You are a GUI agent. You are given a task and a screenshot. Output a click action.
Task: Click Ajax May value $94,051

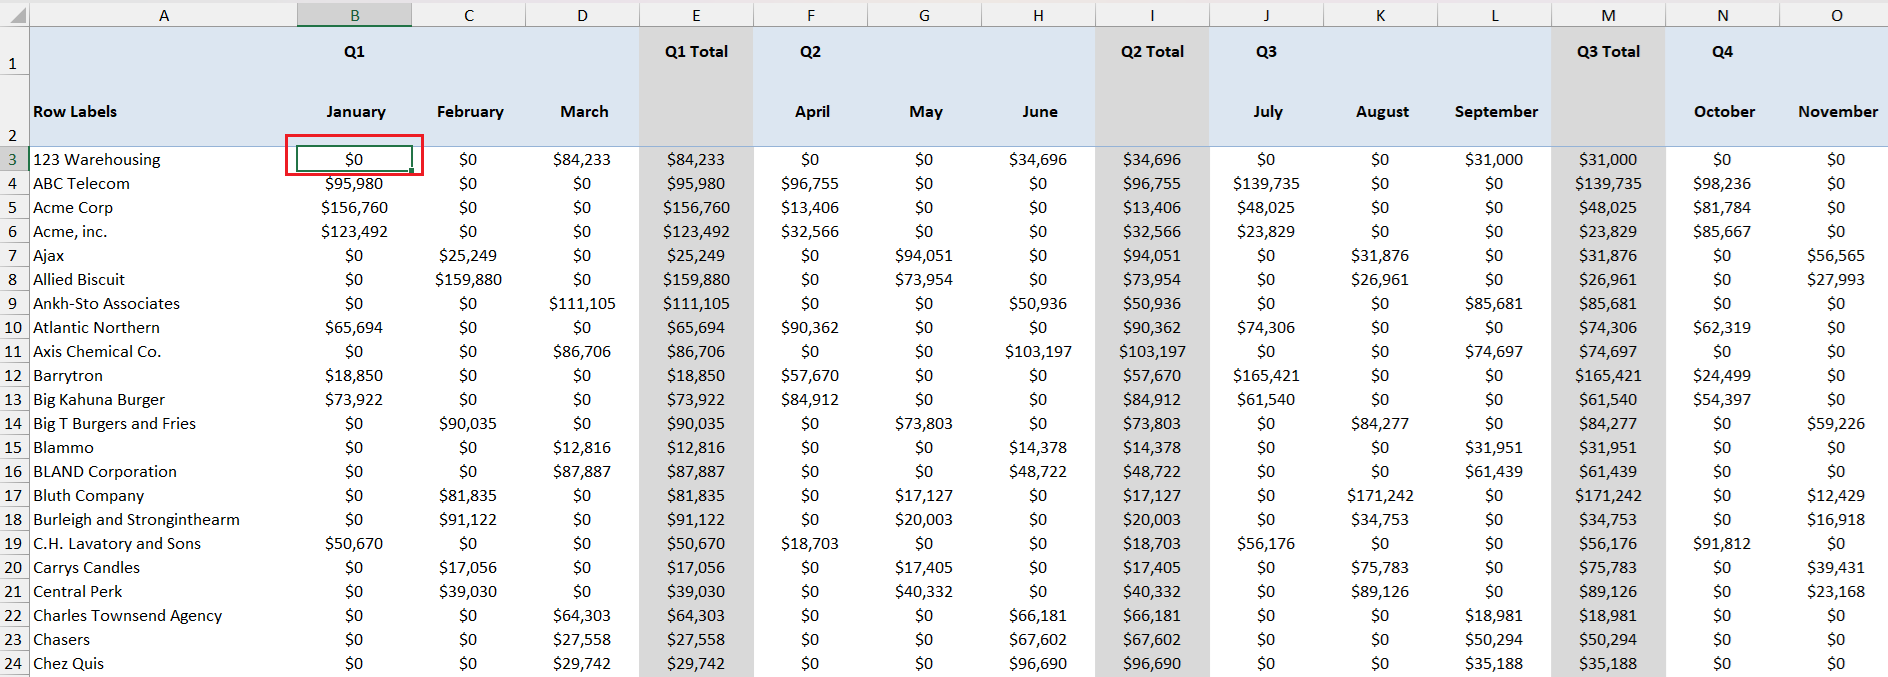(924, 255)
